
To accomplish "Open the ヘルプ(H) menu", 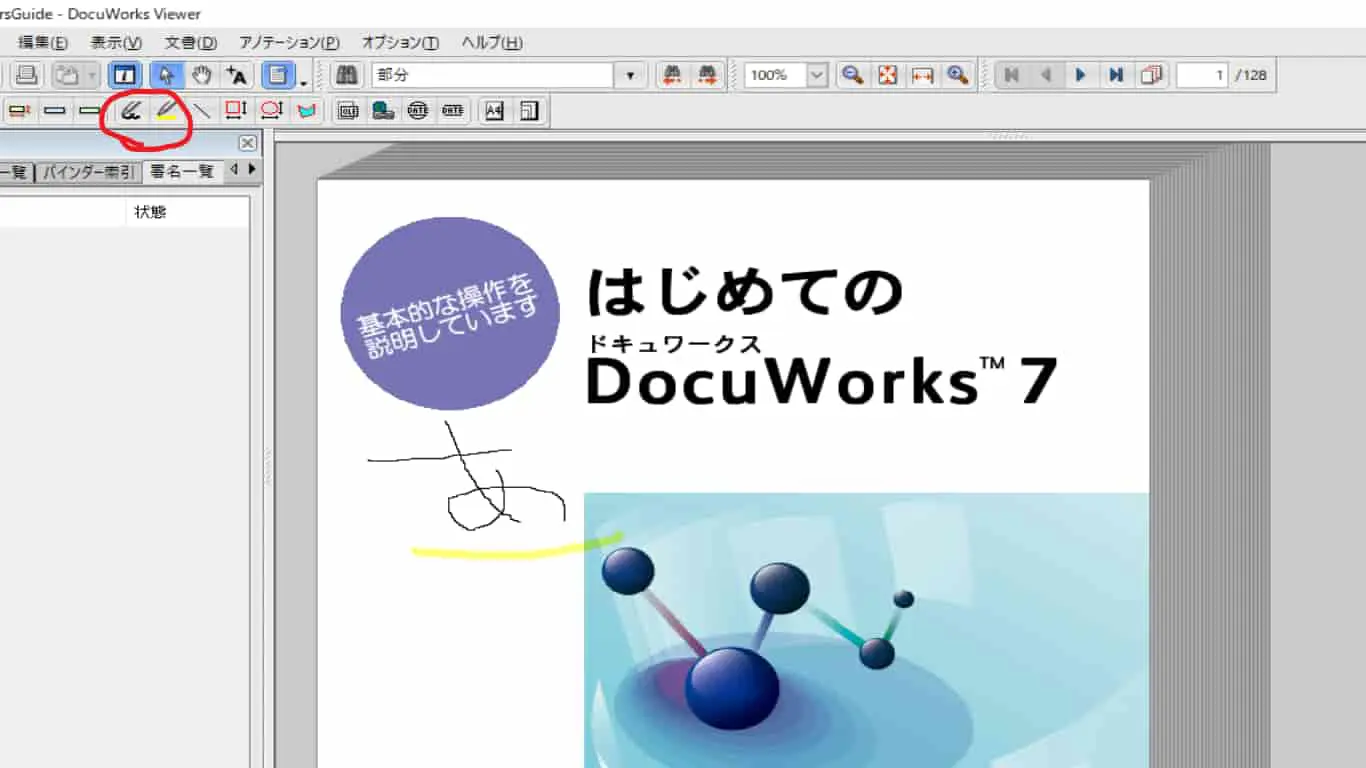I will coord(491,42).
